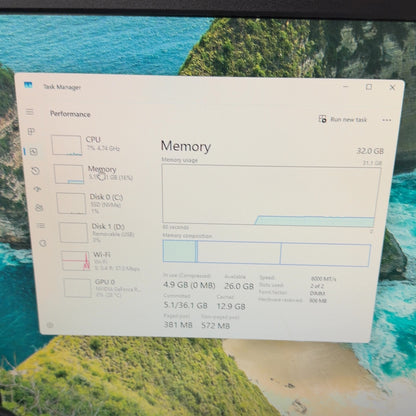Click the Disk 0 mini graph thumbnail
Image resolution: width=416 pixels, height=416 pixels.
click(71, 203)
